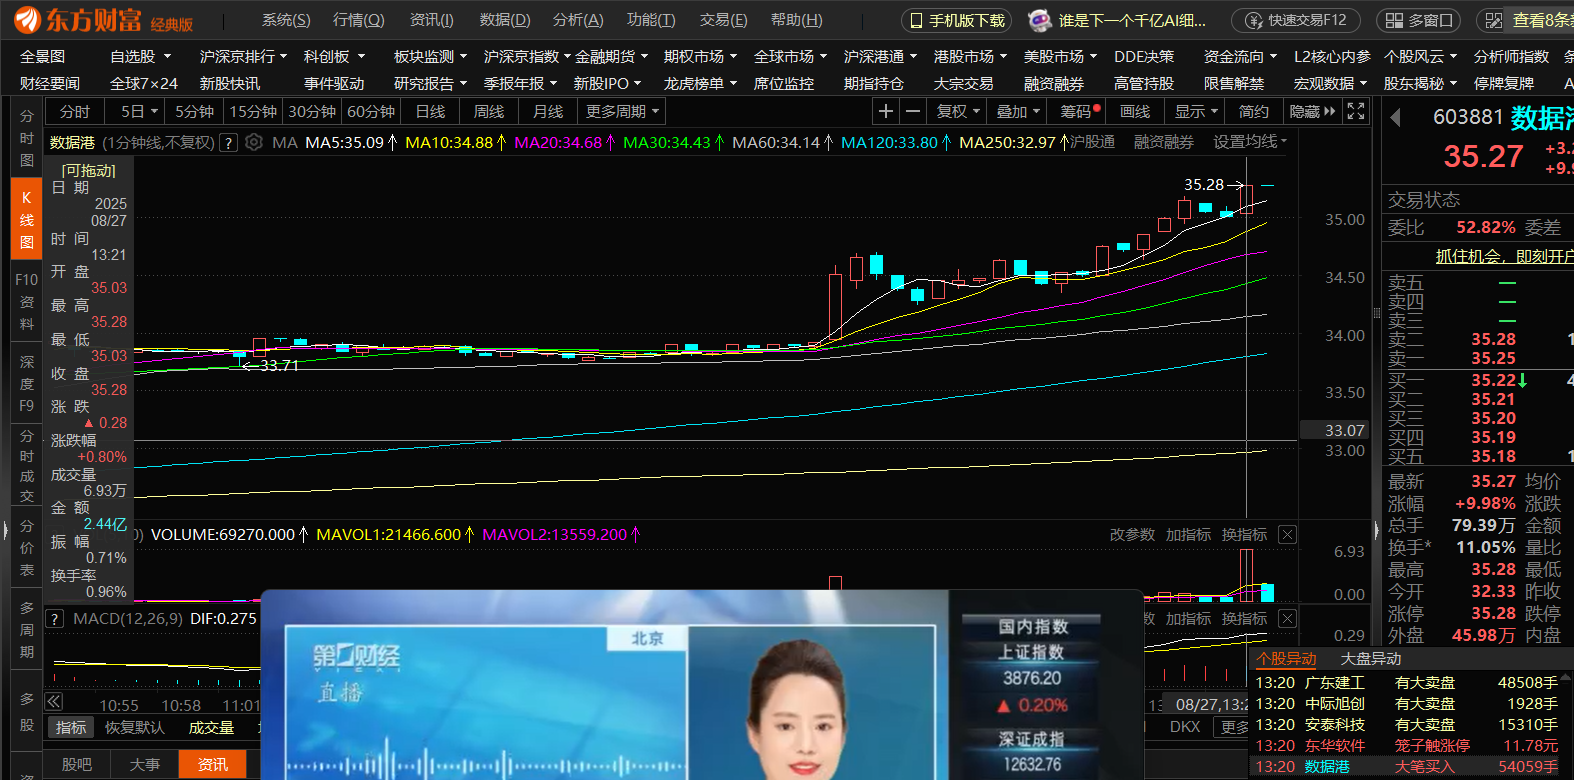The height and width of the screenshot is (780, 1574).
Task: Click the 谁是下一个千亿AI headline link
Action: tap(1132, 20)
